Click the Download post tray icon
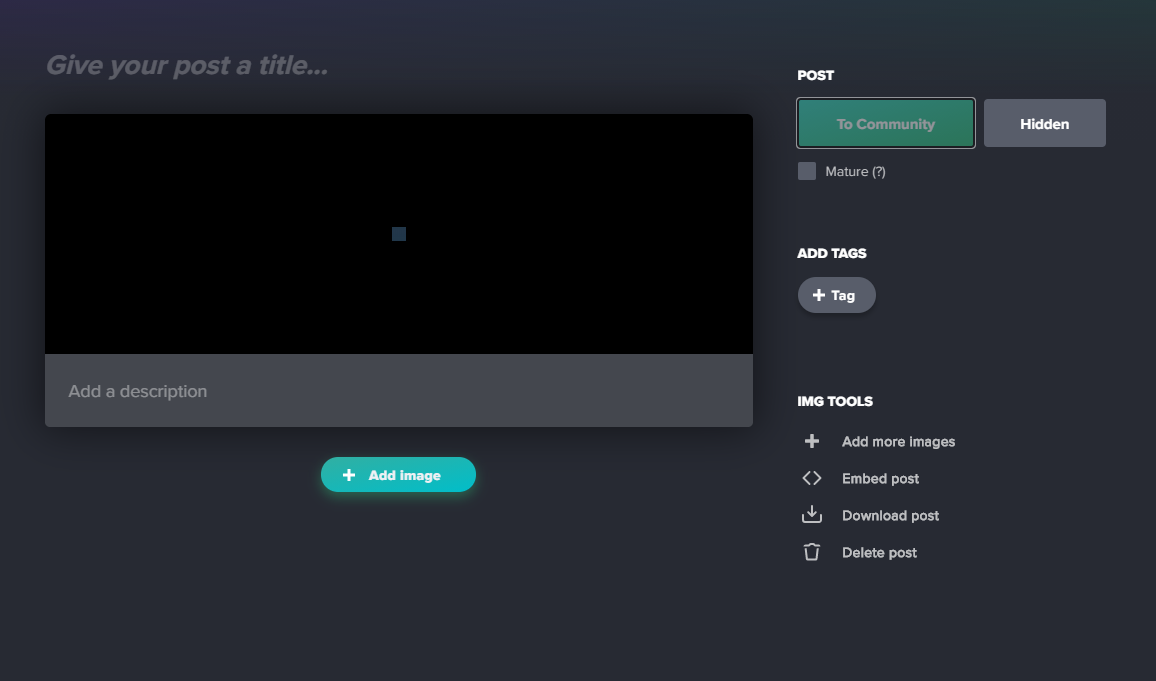Screen dimensions: 1156x681 tap(812, 514)
